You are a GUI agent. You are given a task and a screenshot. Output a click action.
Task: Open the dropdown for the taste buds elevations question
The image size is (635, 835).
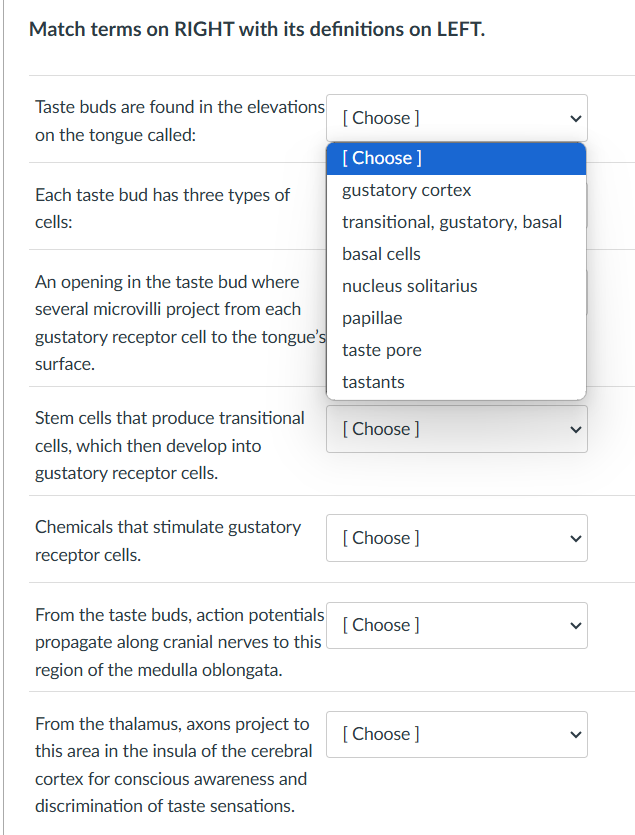456,117
